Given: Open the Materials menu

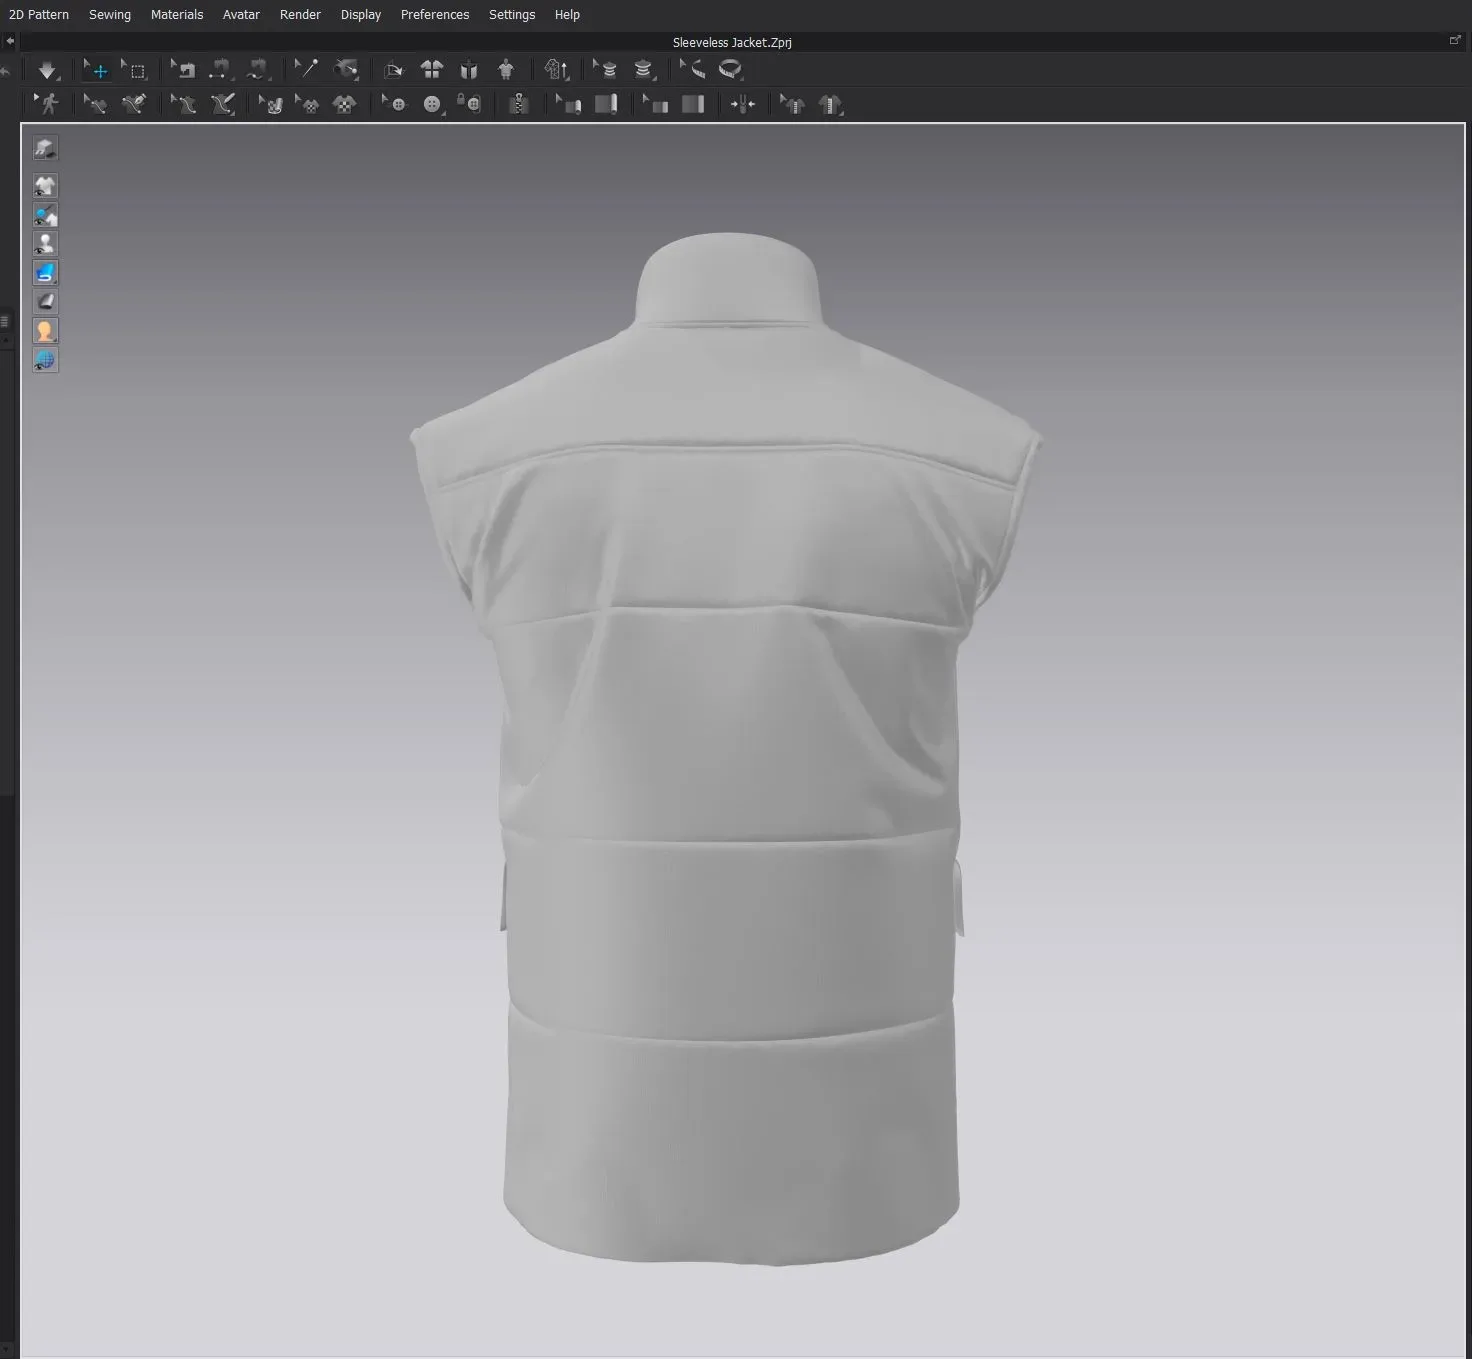Looking at the screenshot, I should pyautogui.click(x=177, y=15).
